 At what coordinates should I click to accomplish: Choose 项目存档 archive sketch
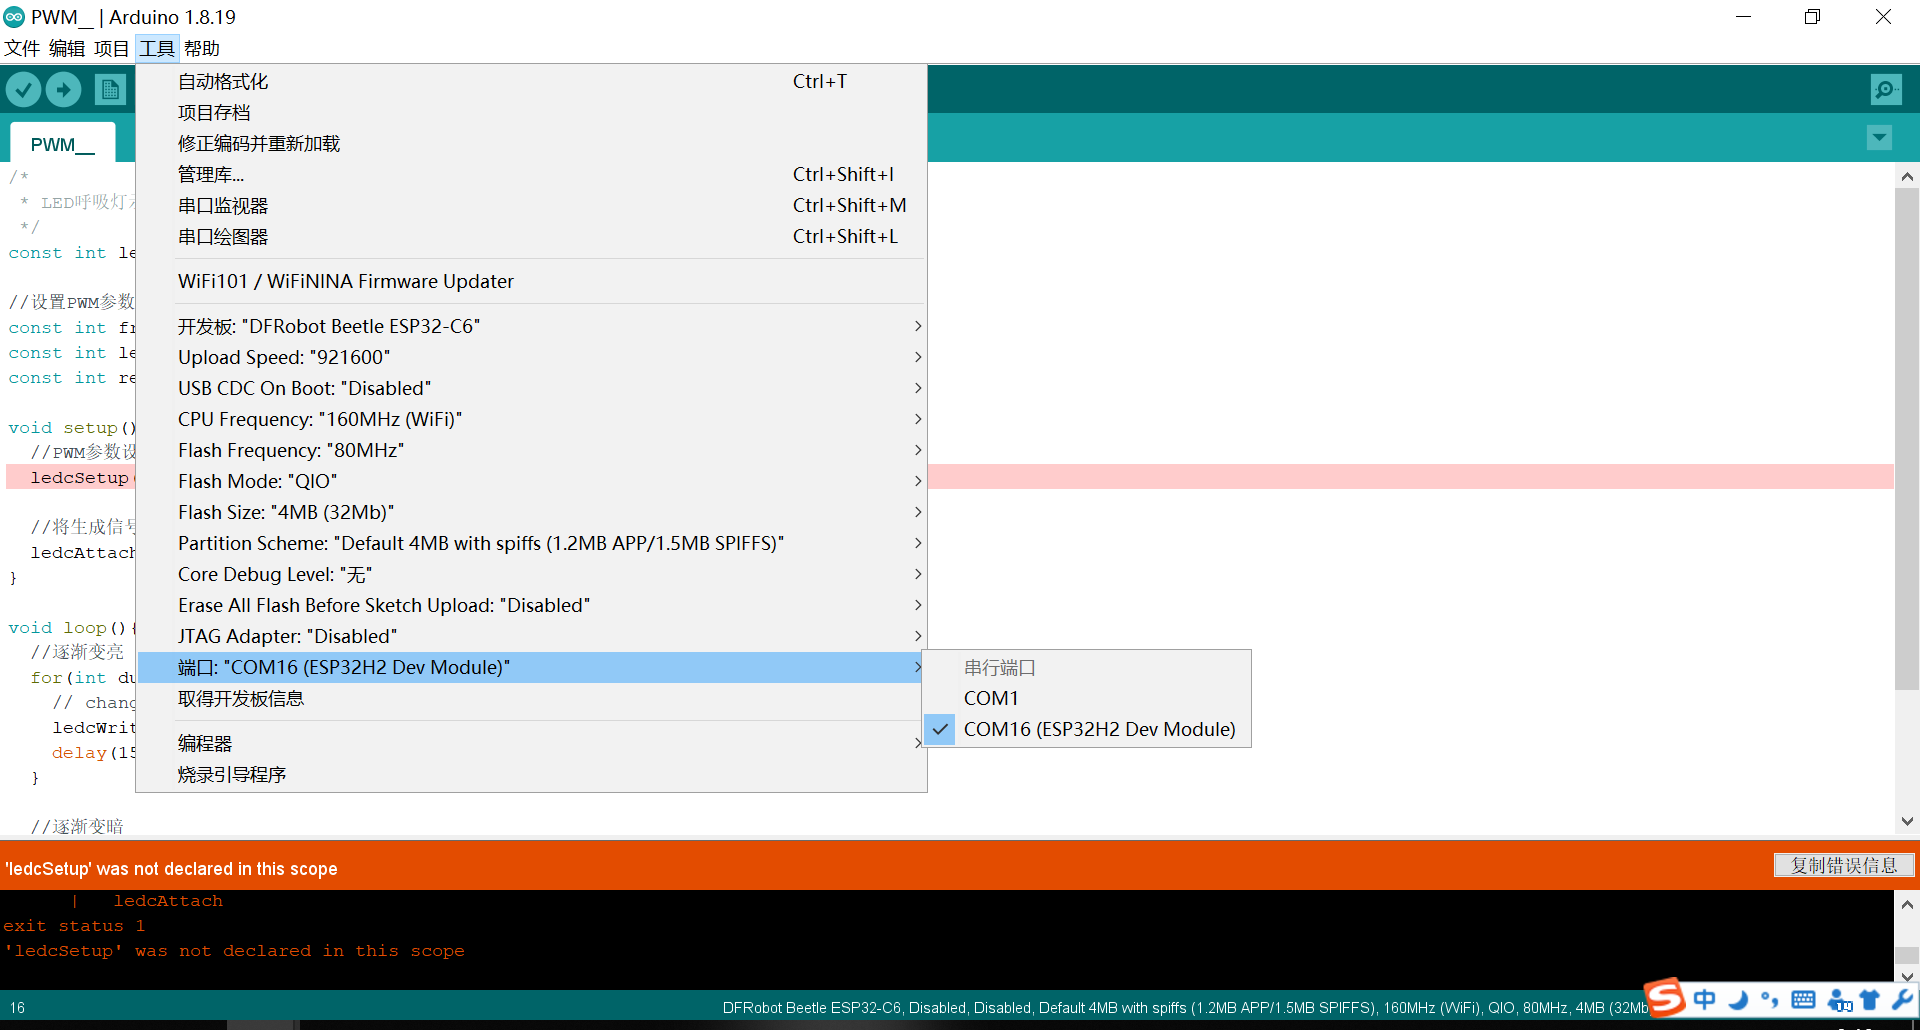[x=531, y=112]
